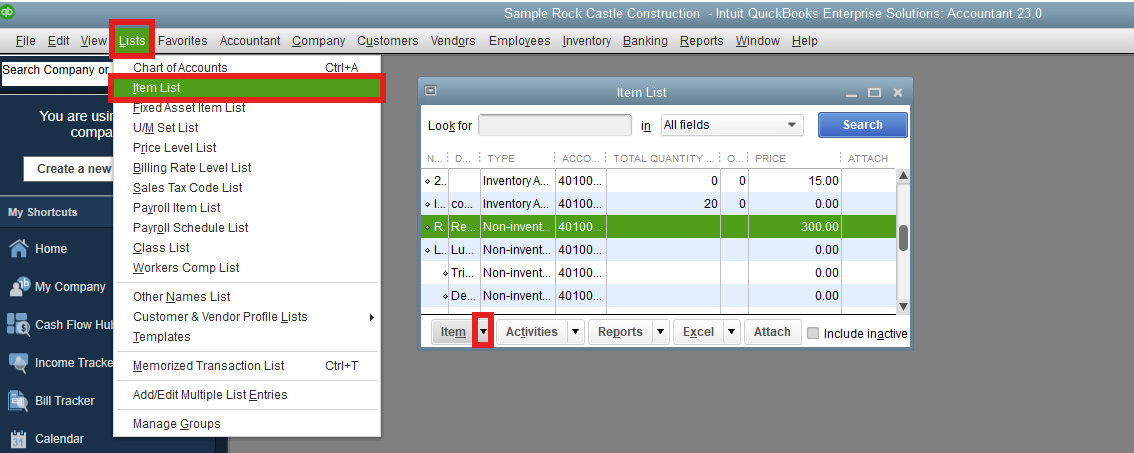Viewport: 1134px width, 453px height.
Task: Click the Item List window menu icon
Action: click(x=431, y=91)
